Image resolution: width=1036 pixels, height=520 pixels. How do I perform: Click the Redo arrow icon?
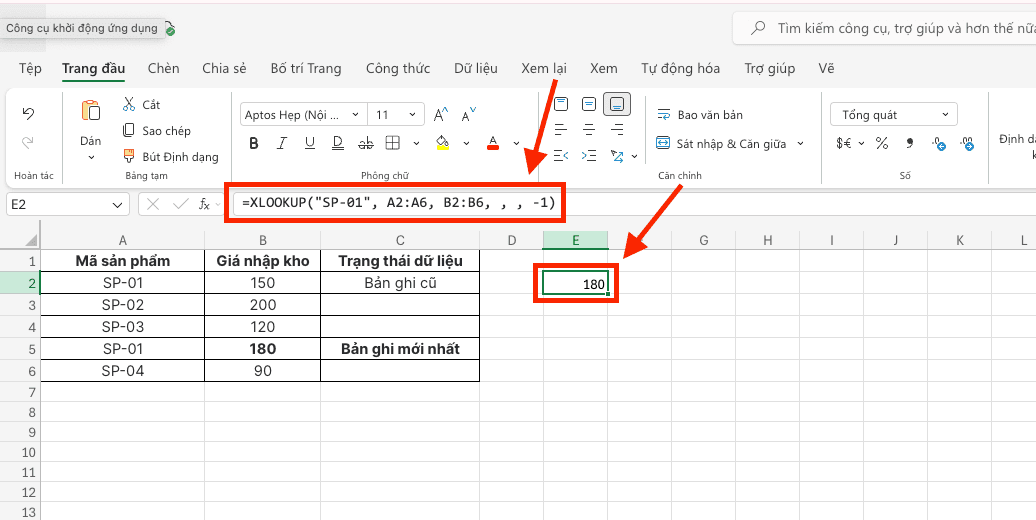[28, 141]
